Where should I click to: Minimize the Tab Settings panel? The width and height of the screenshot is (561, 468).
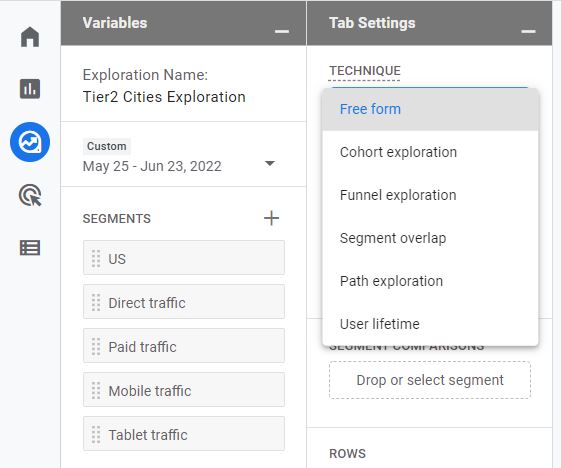pos(528,31)
